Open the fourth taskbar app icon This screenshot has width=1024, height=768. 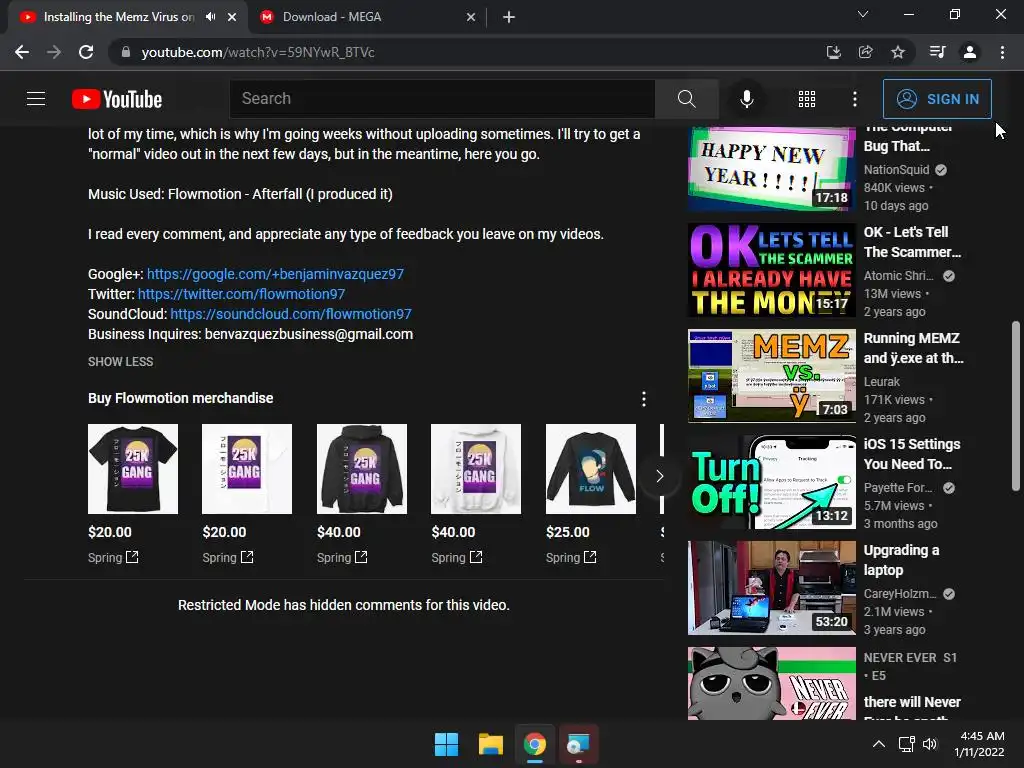pos(579,744)
